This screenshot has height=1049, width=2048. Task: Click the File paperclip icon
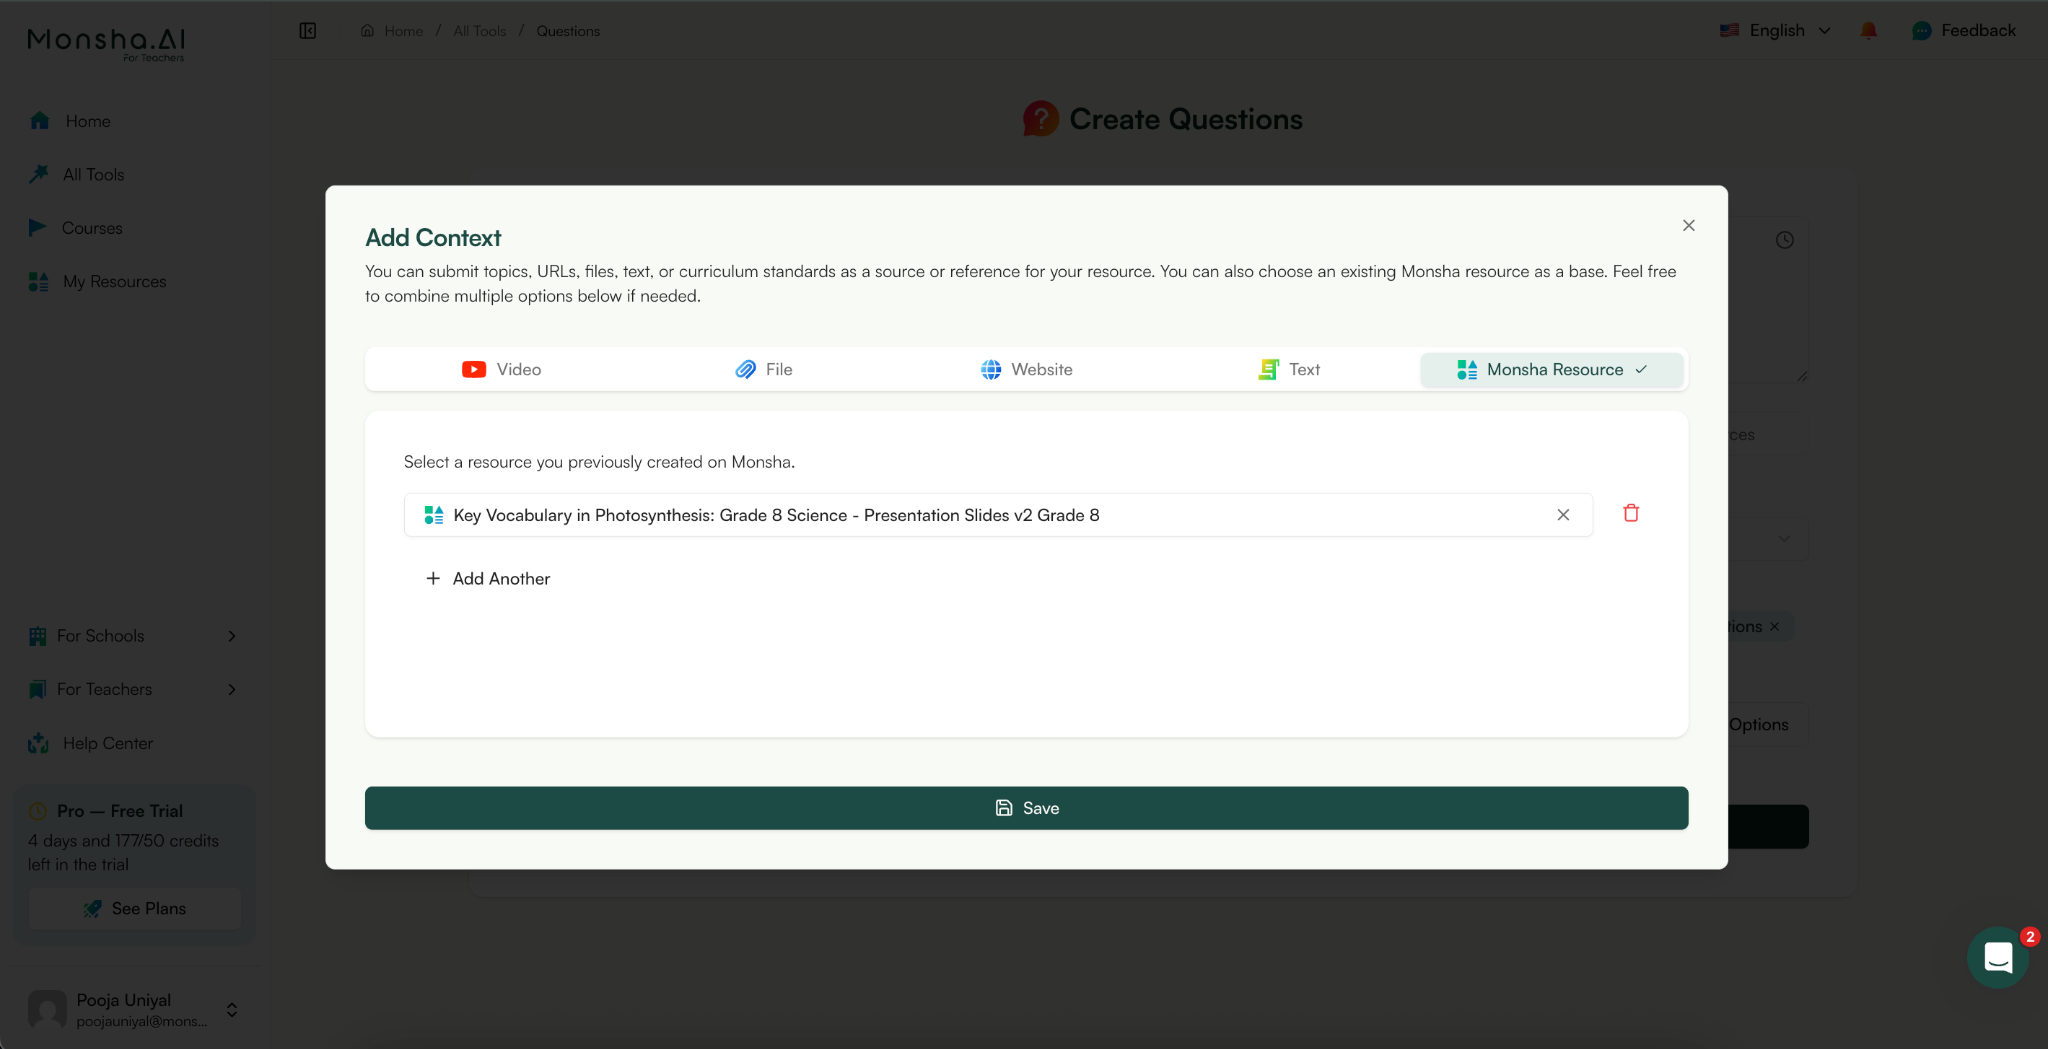(745, 369)
